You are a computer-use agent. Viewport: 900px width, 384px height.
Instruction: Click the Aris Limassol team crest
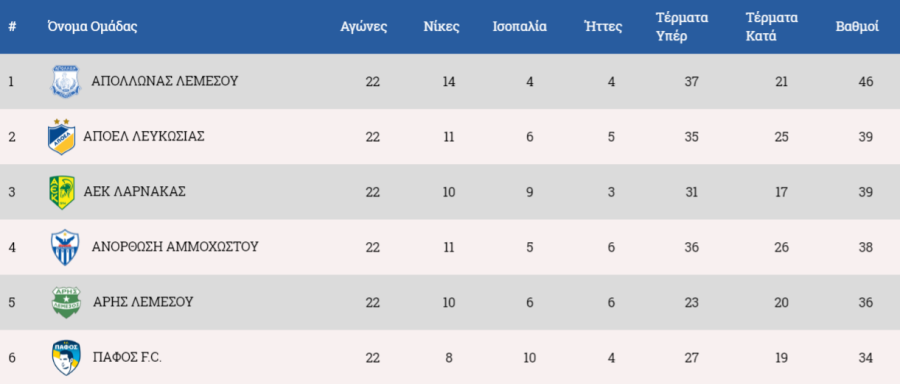click(66, 302)
